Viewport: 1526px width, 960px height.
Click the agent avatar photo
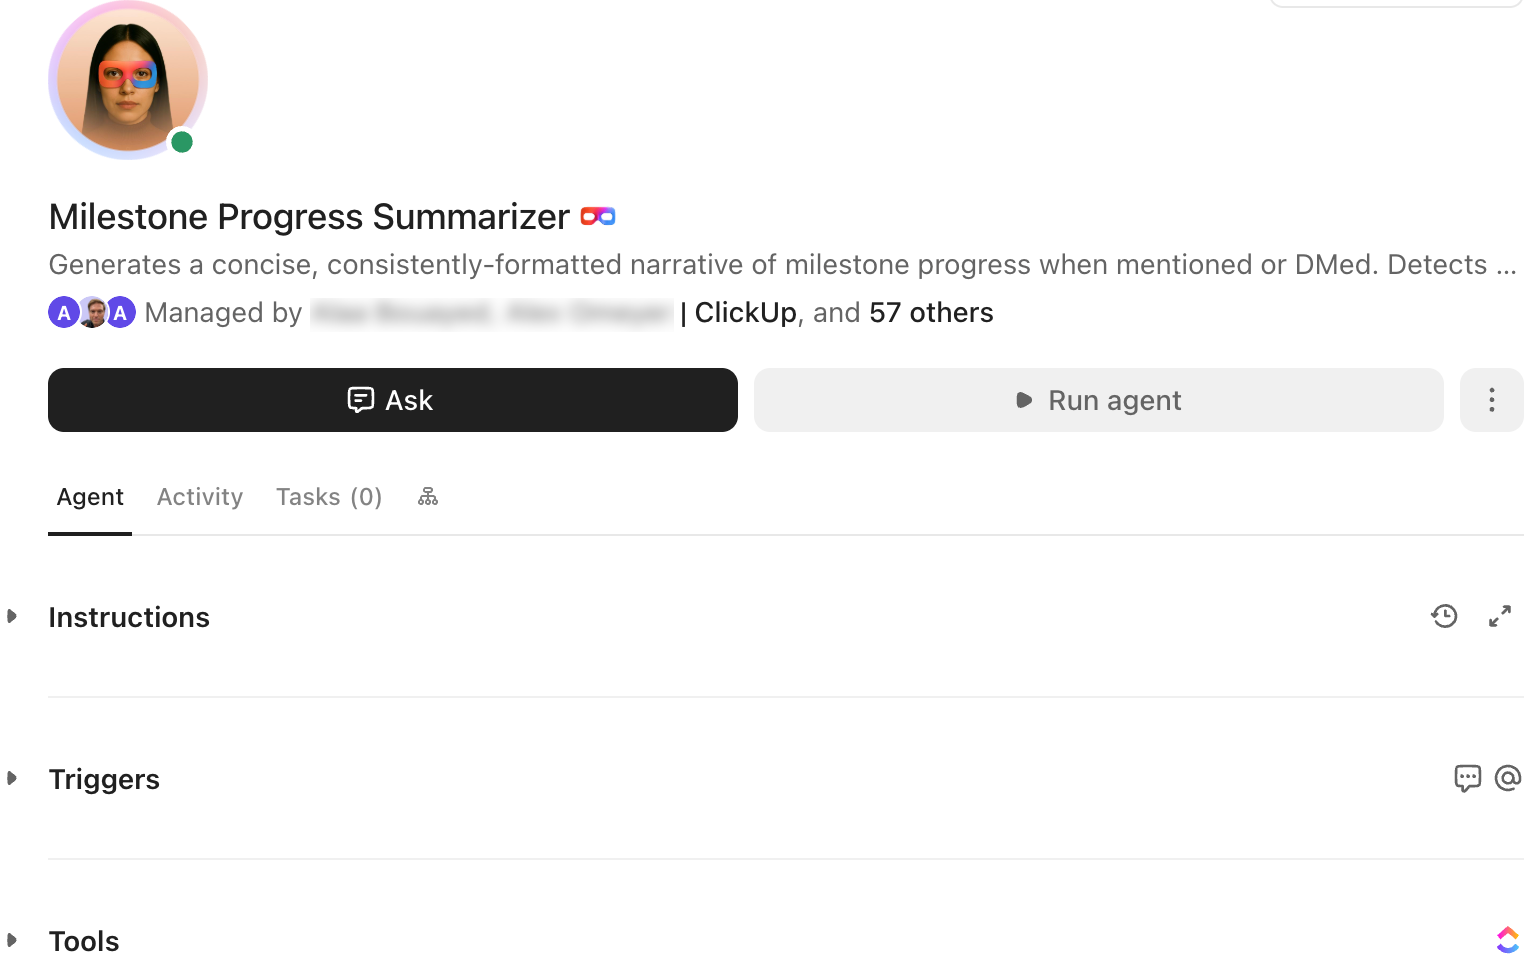tap(128, 79)
